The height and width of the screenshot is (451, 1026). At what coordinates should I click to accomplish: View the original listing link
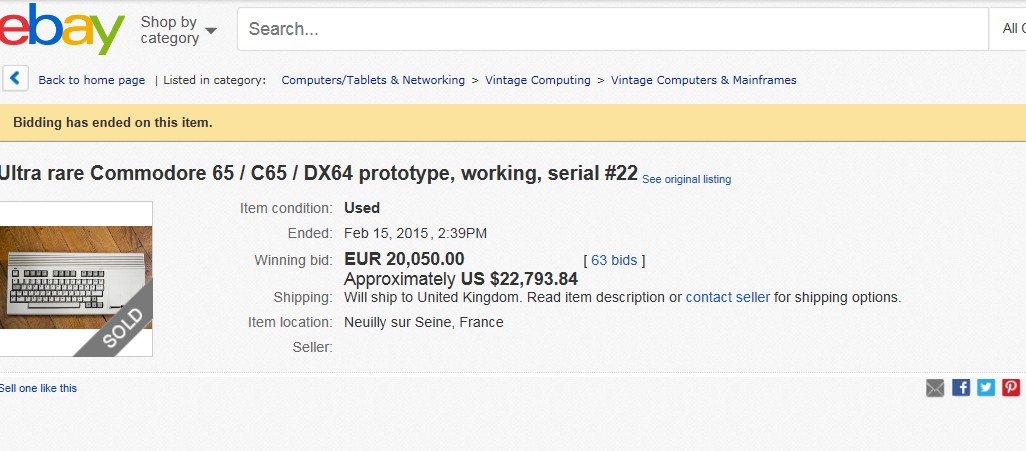(x=686, y=180)
